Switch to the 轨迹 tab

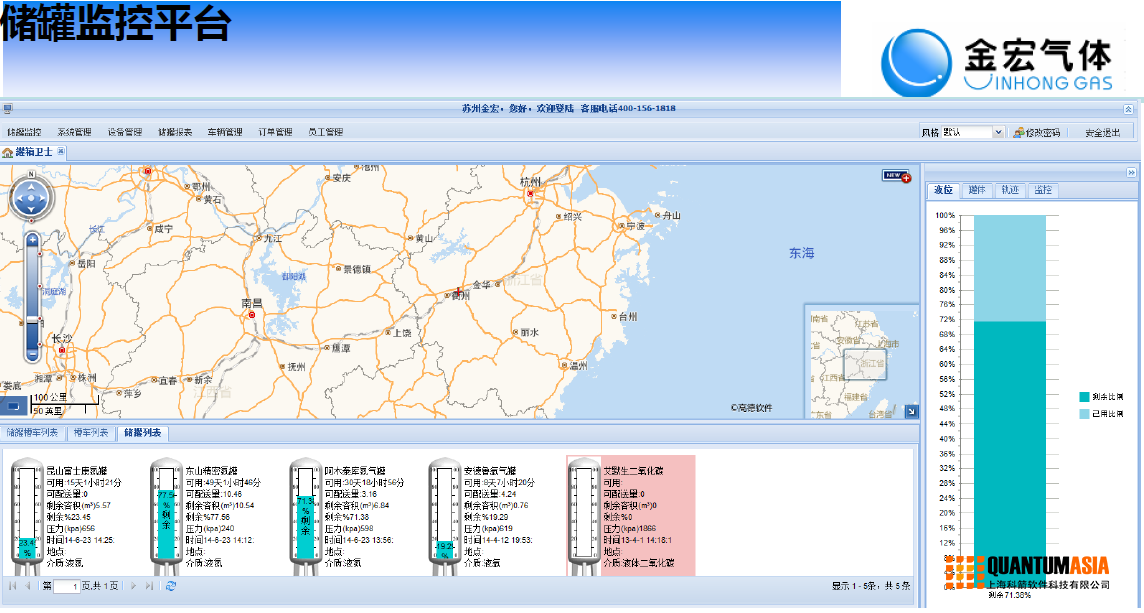click(1009, 190)
